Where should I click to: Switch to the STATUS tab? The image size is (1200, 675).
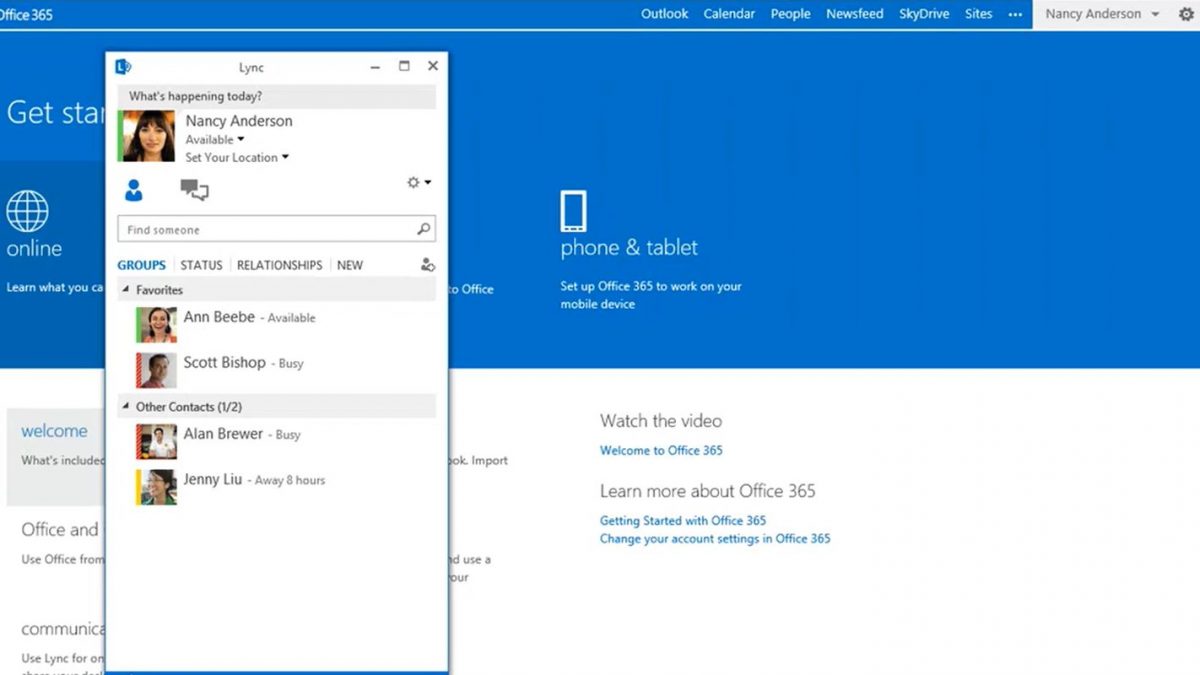tap(201, 265)
